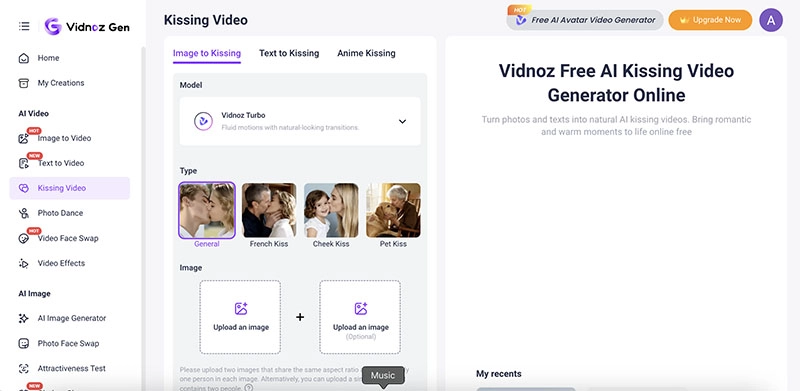Click the account avatar 'A'

[x=771, y=20]
